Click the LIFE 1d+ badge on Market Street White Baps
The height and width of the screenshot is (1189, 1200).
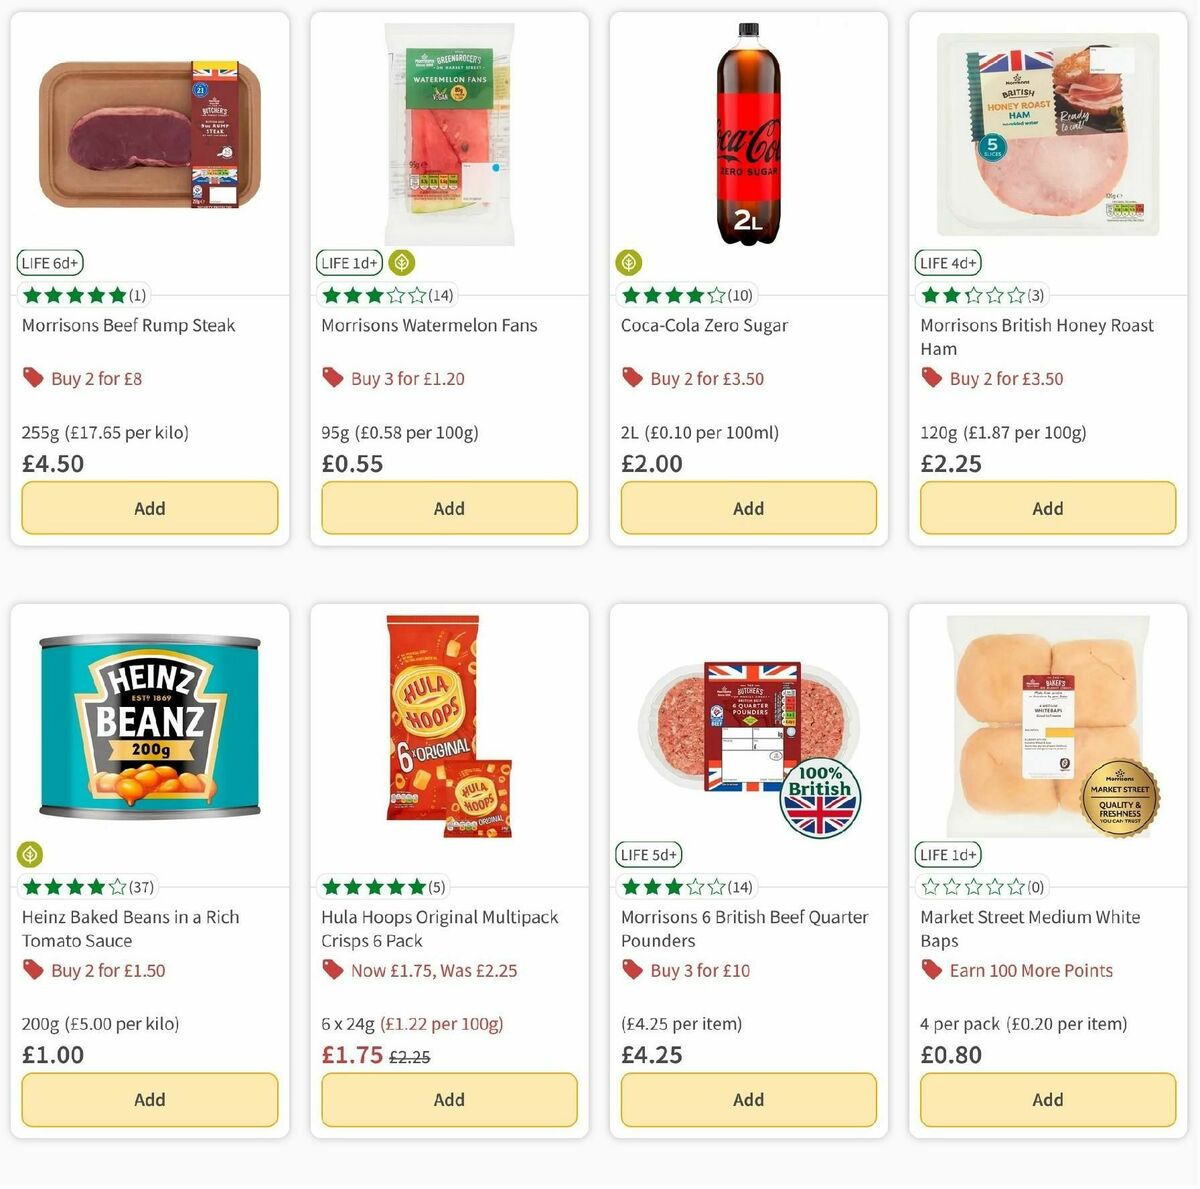pyautogui.click(x=947, y=854)
